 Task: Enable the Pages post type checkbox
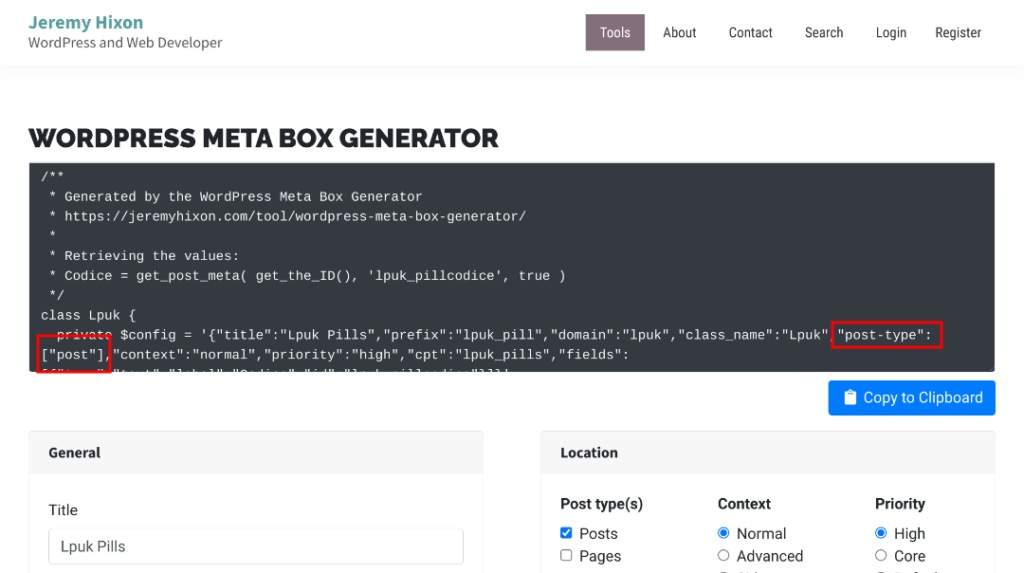coord(567,555)
